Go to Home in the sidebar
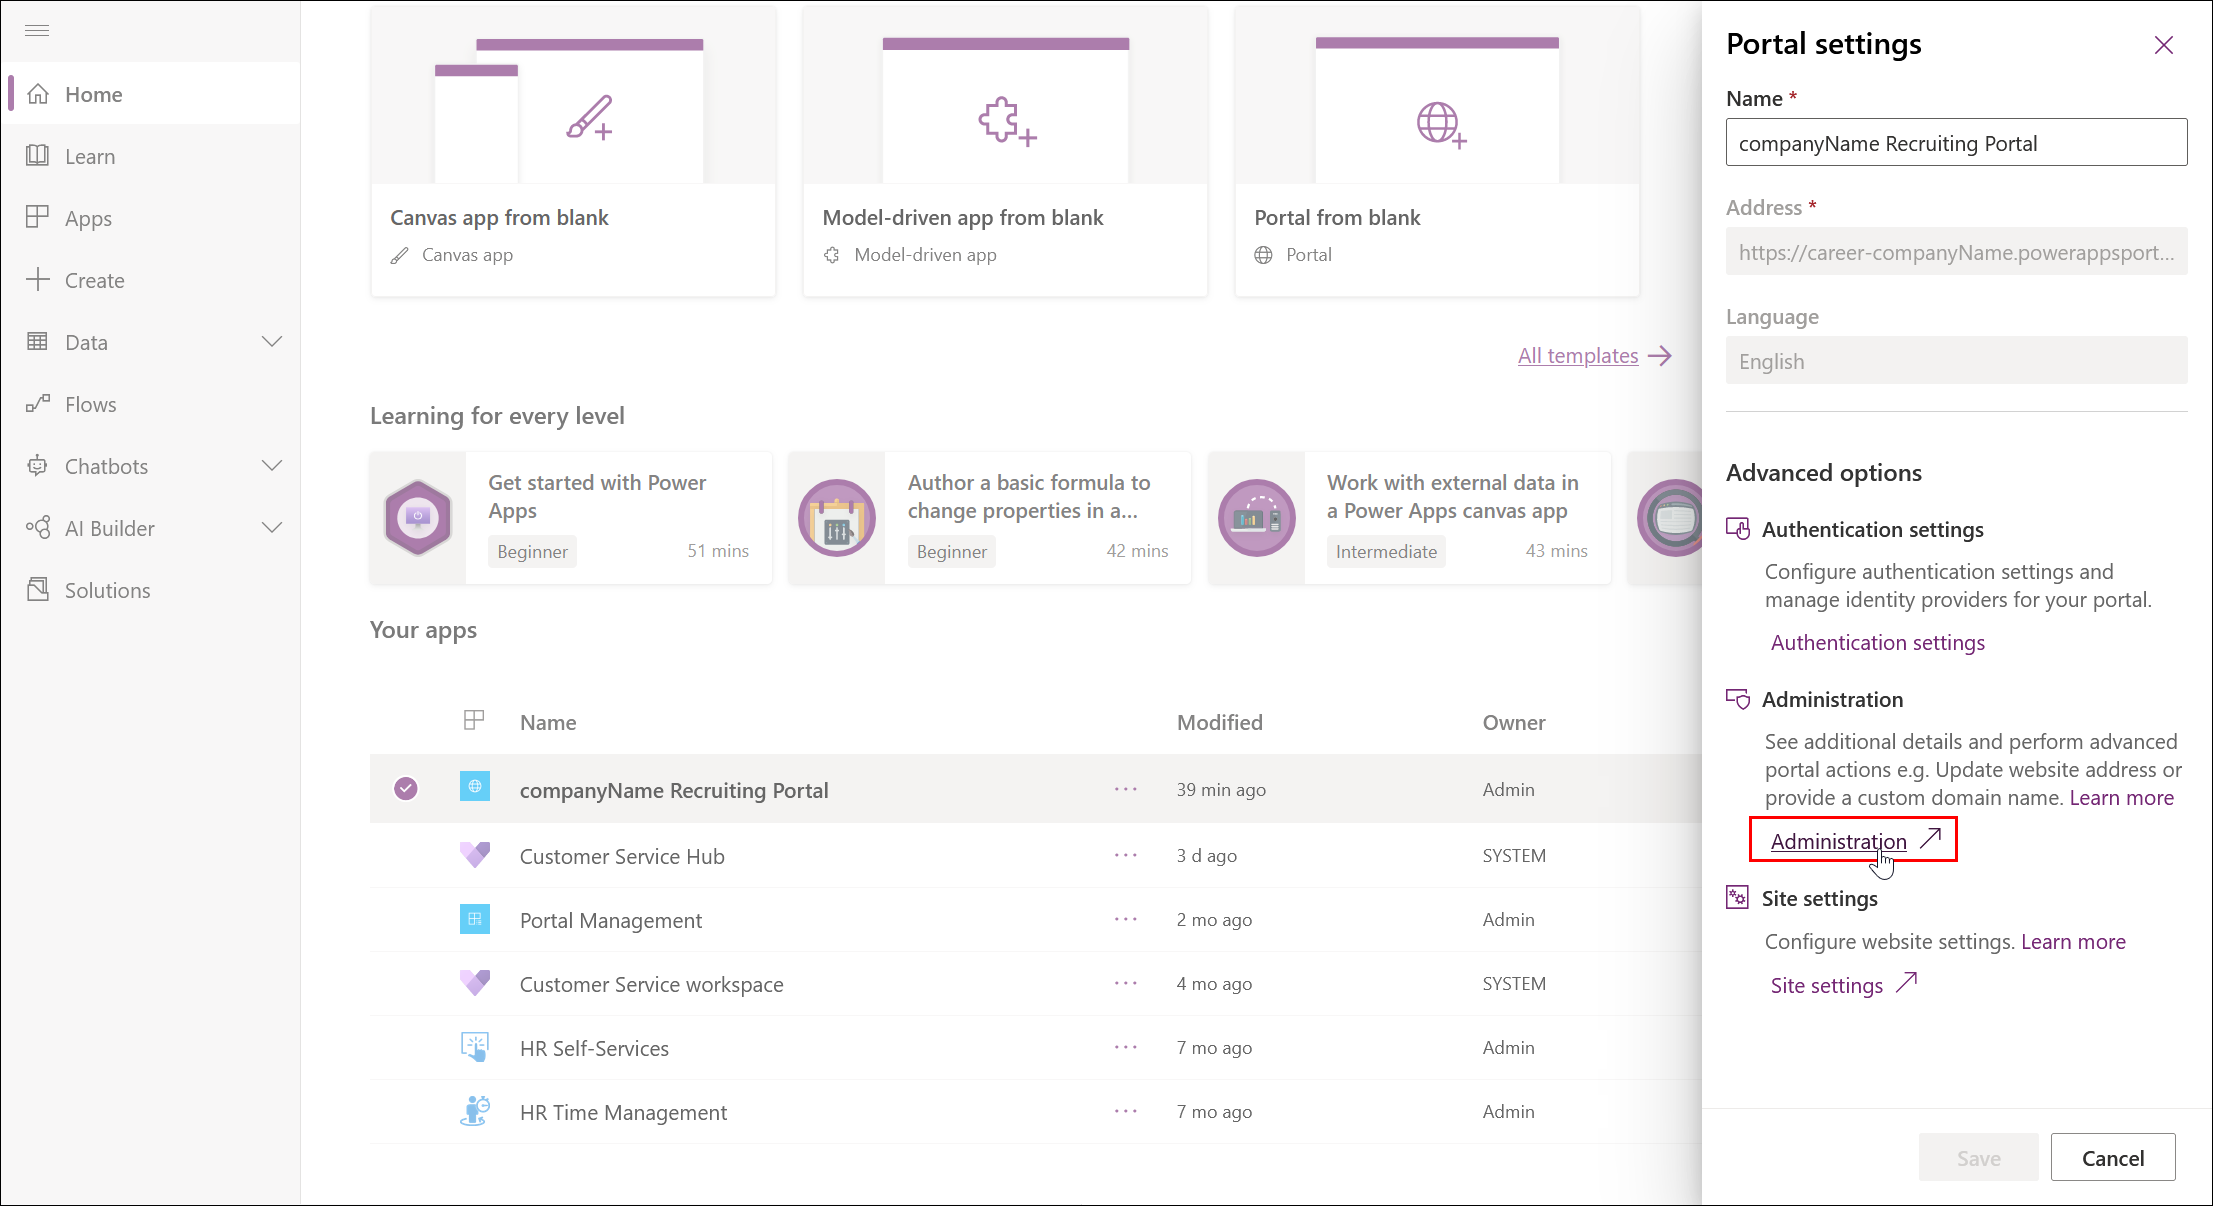 click(150, 94)
